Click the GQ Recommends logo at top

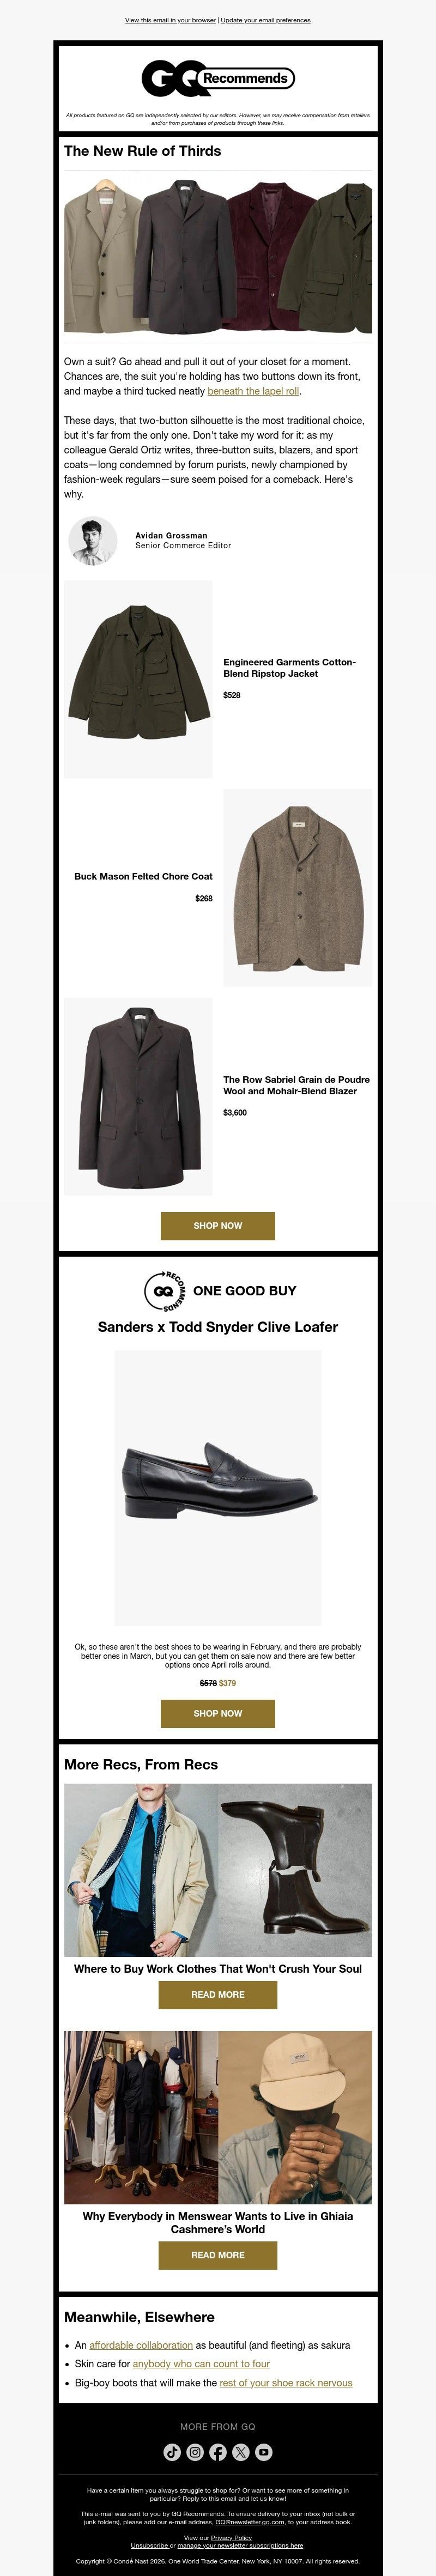(218, 78)
